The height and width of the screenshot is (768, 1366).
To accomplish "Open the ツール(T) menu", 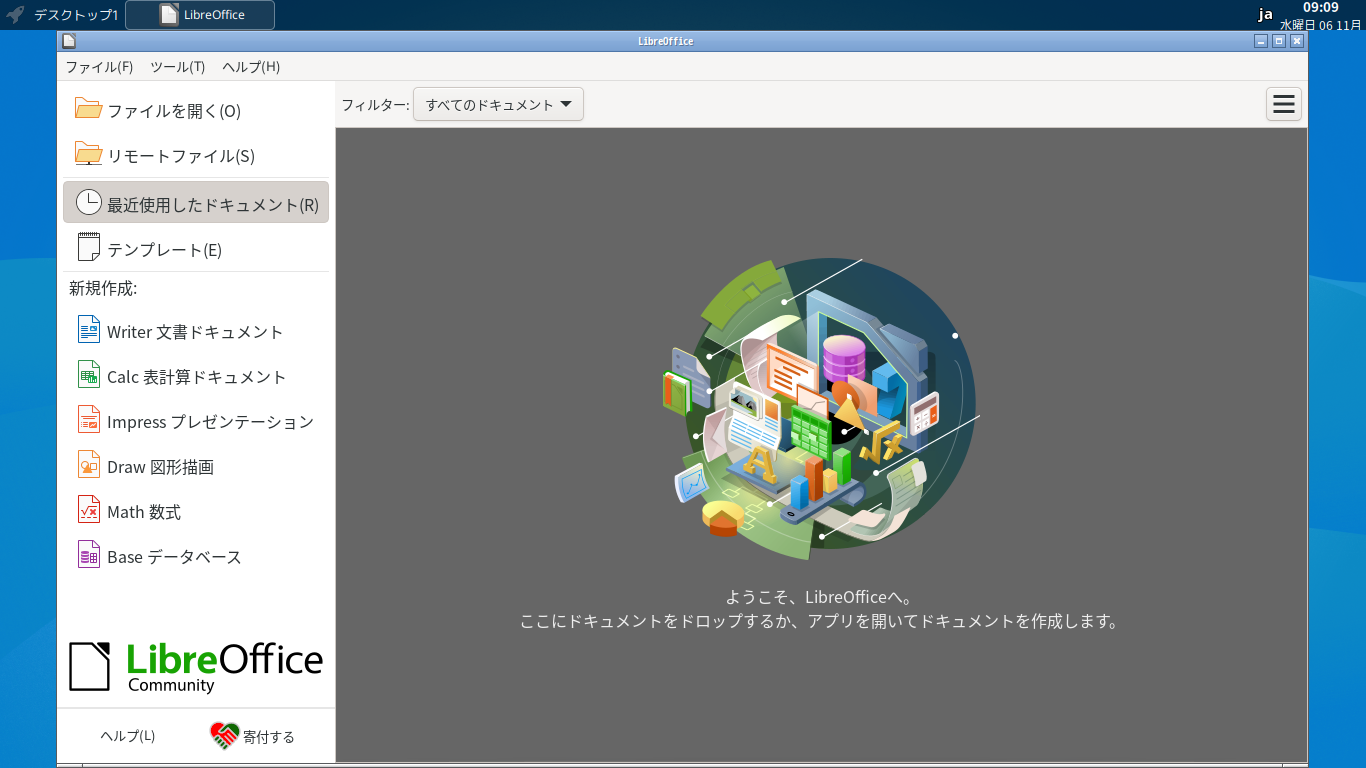I will [177, 67].
